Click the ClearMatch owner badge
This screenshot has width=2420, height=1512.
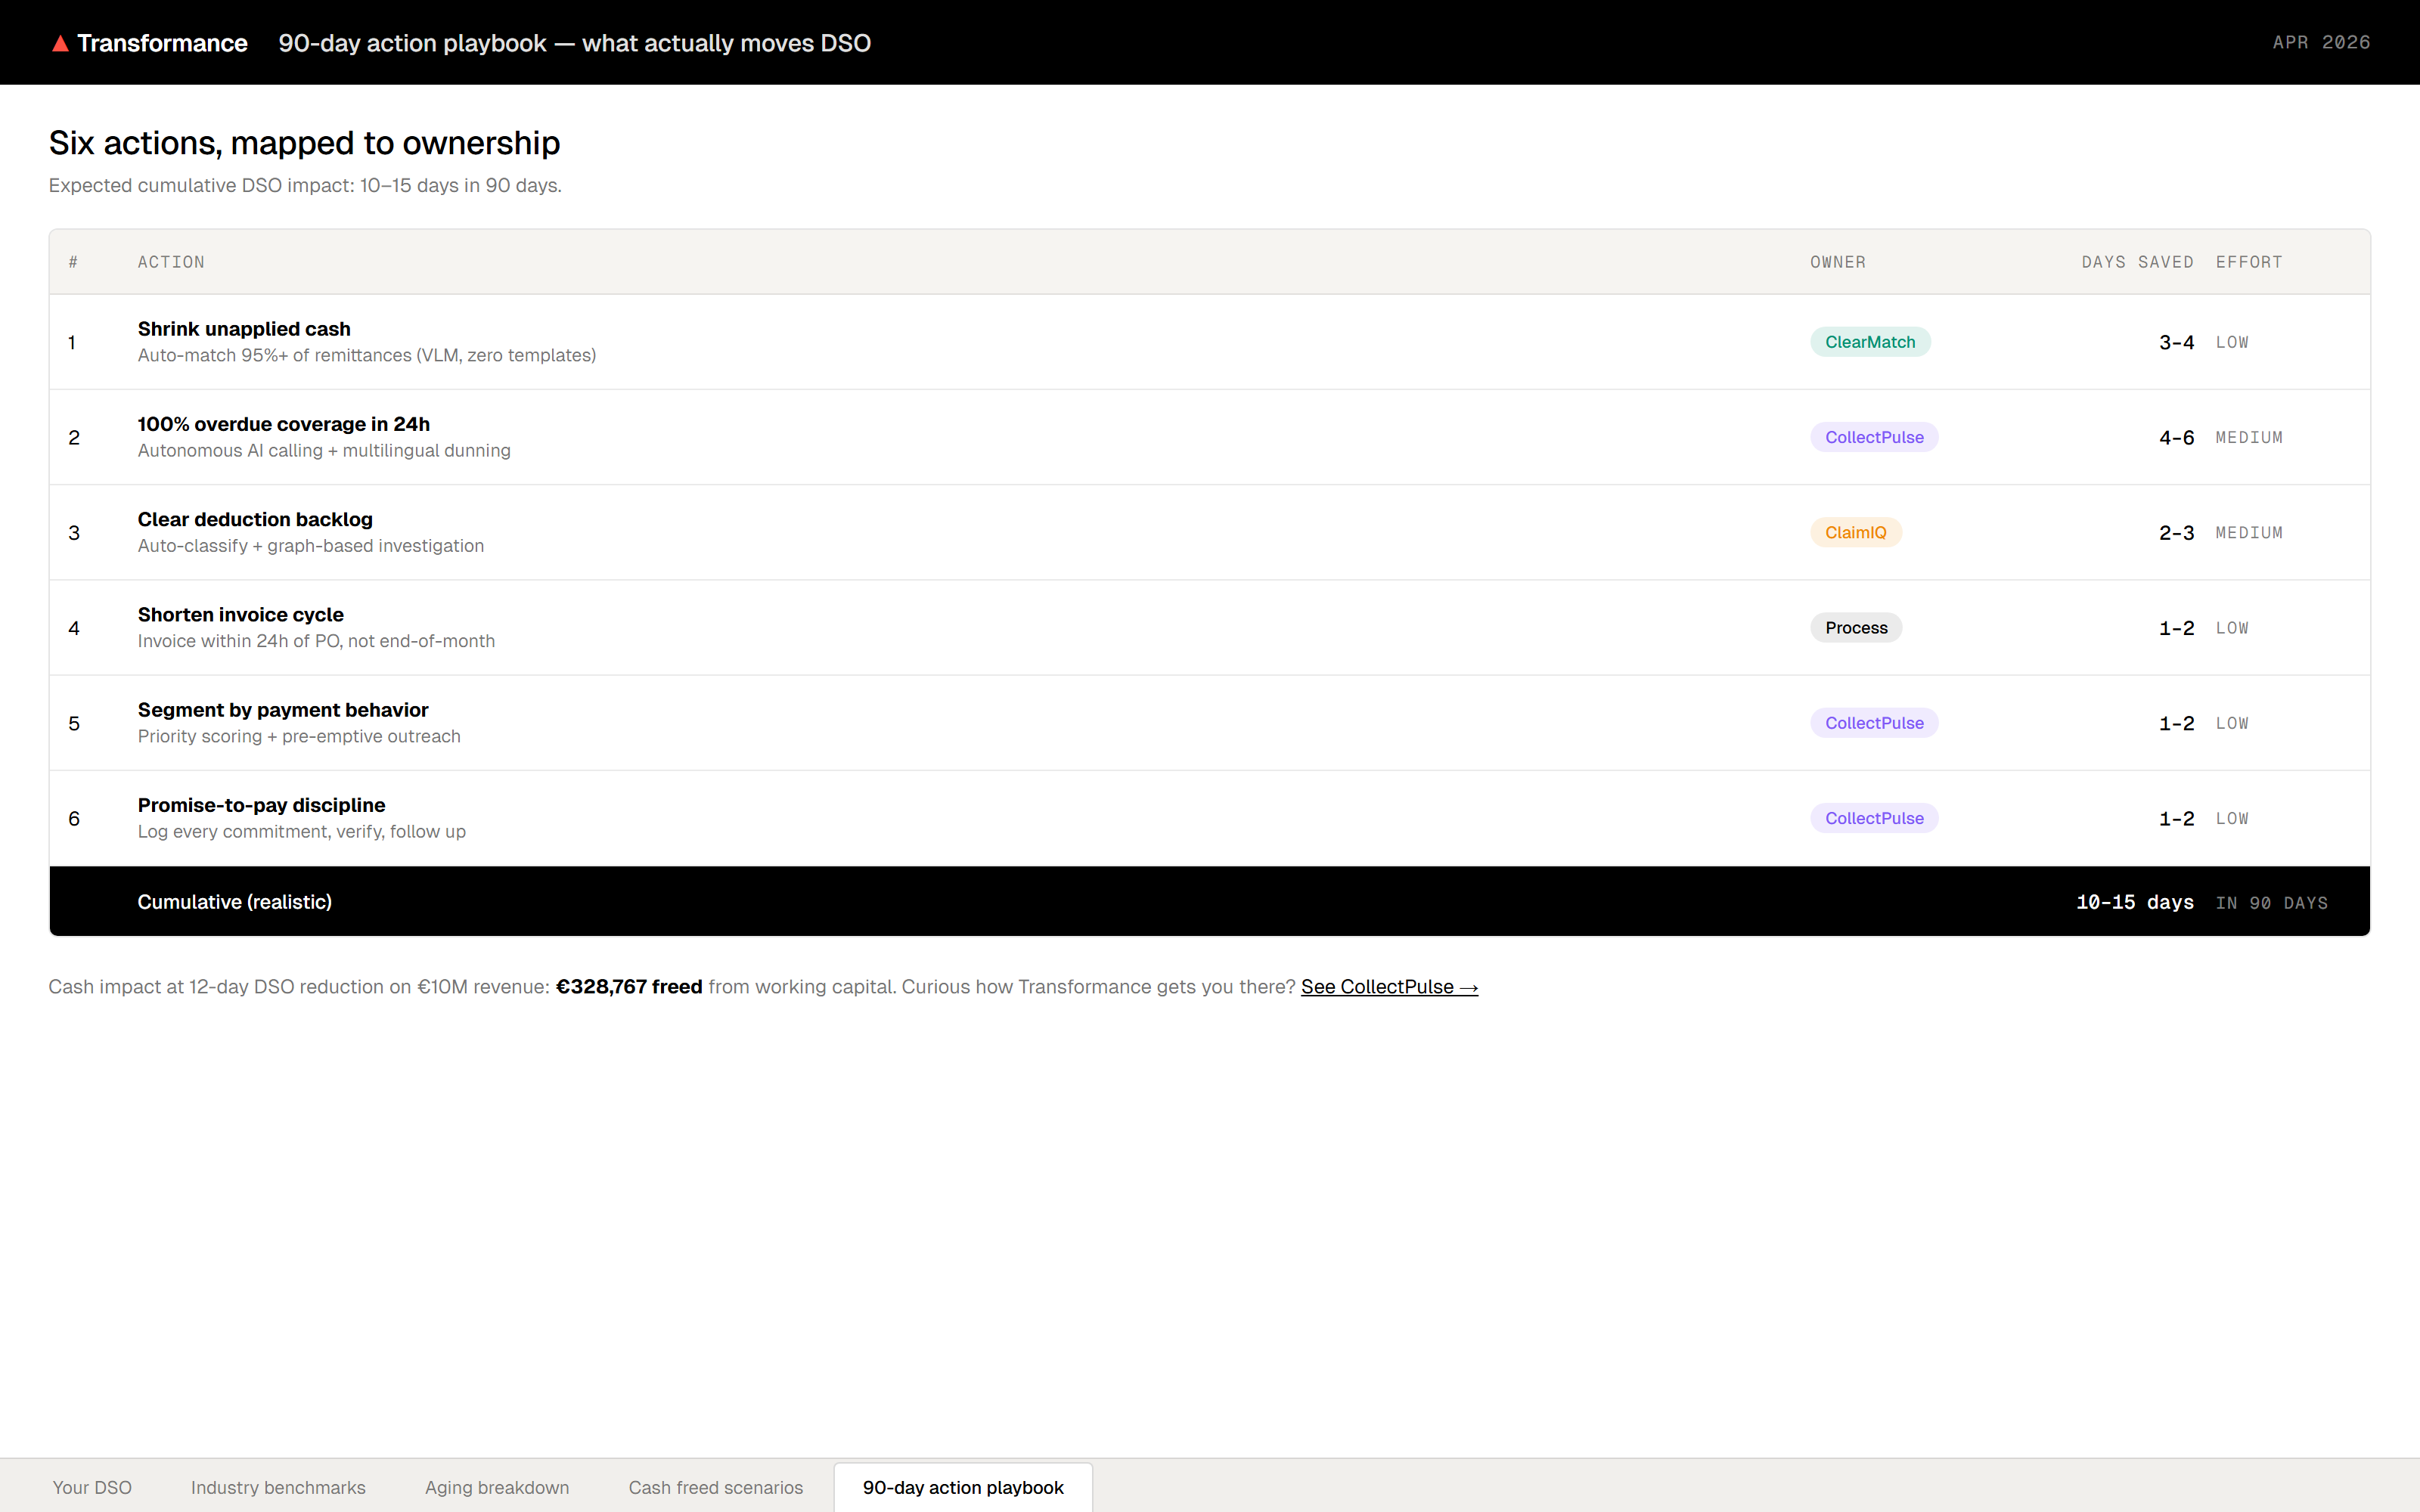(x=1869, y=342)
